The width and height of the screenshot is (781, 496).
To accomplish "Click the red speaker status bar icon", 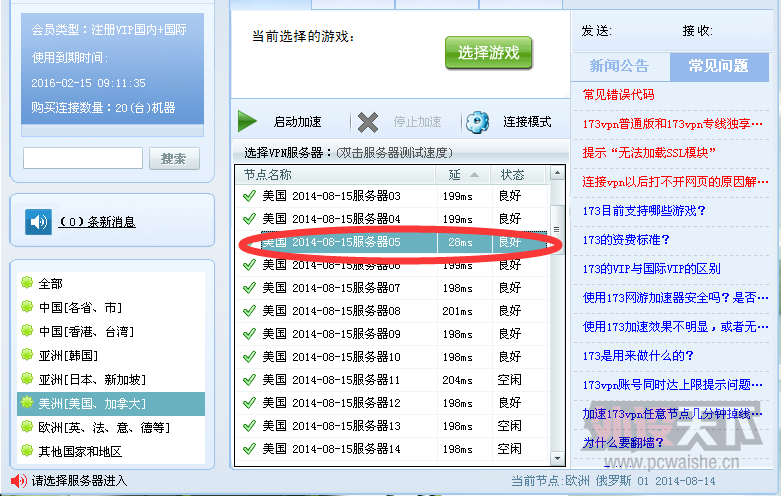I will [19, 481].
